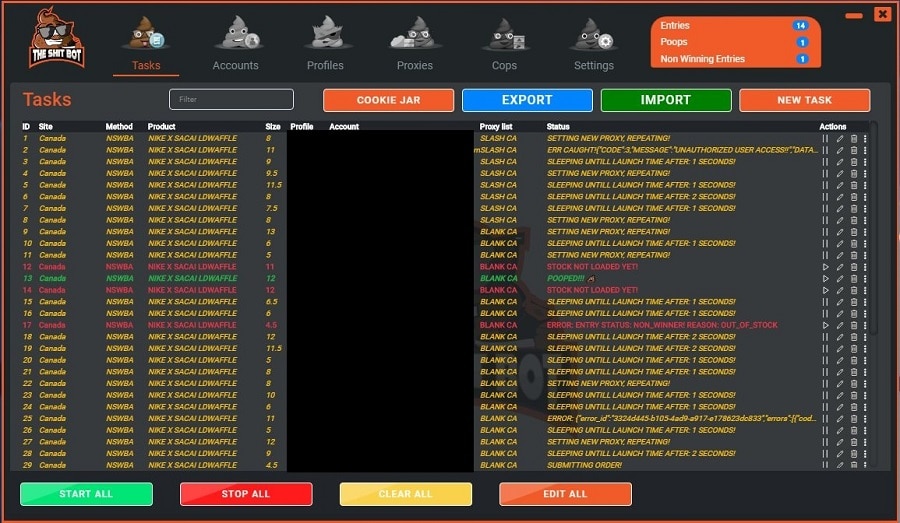The image size is (900, 523).
Task: Click the Entries count badge
Action: tap(800, 25)
